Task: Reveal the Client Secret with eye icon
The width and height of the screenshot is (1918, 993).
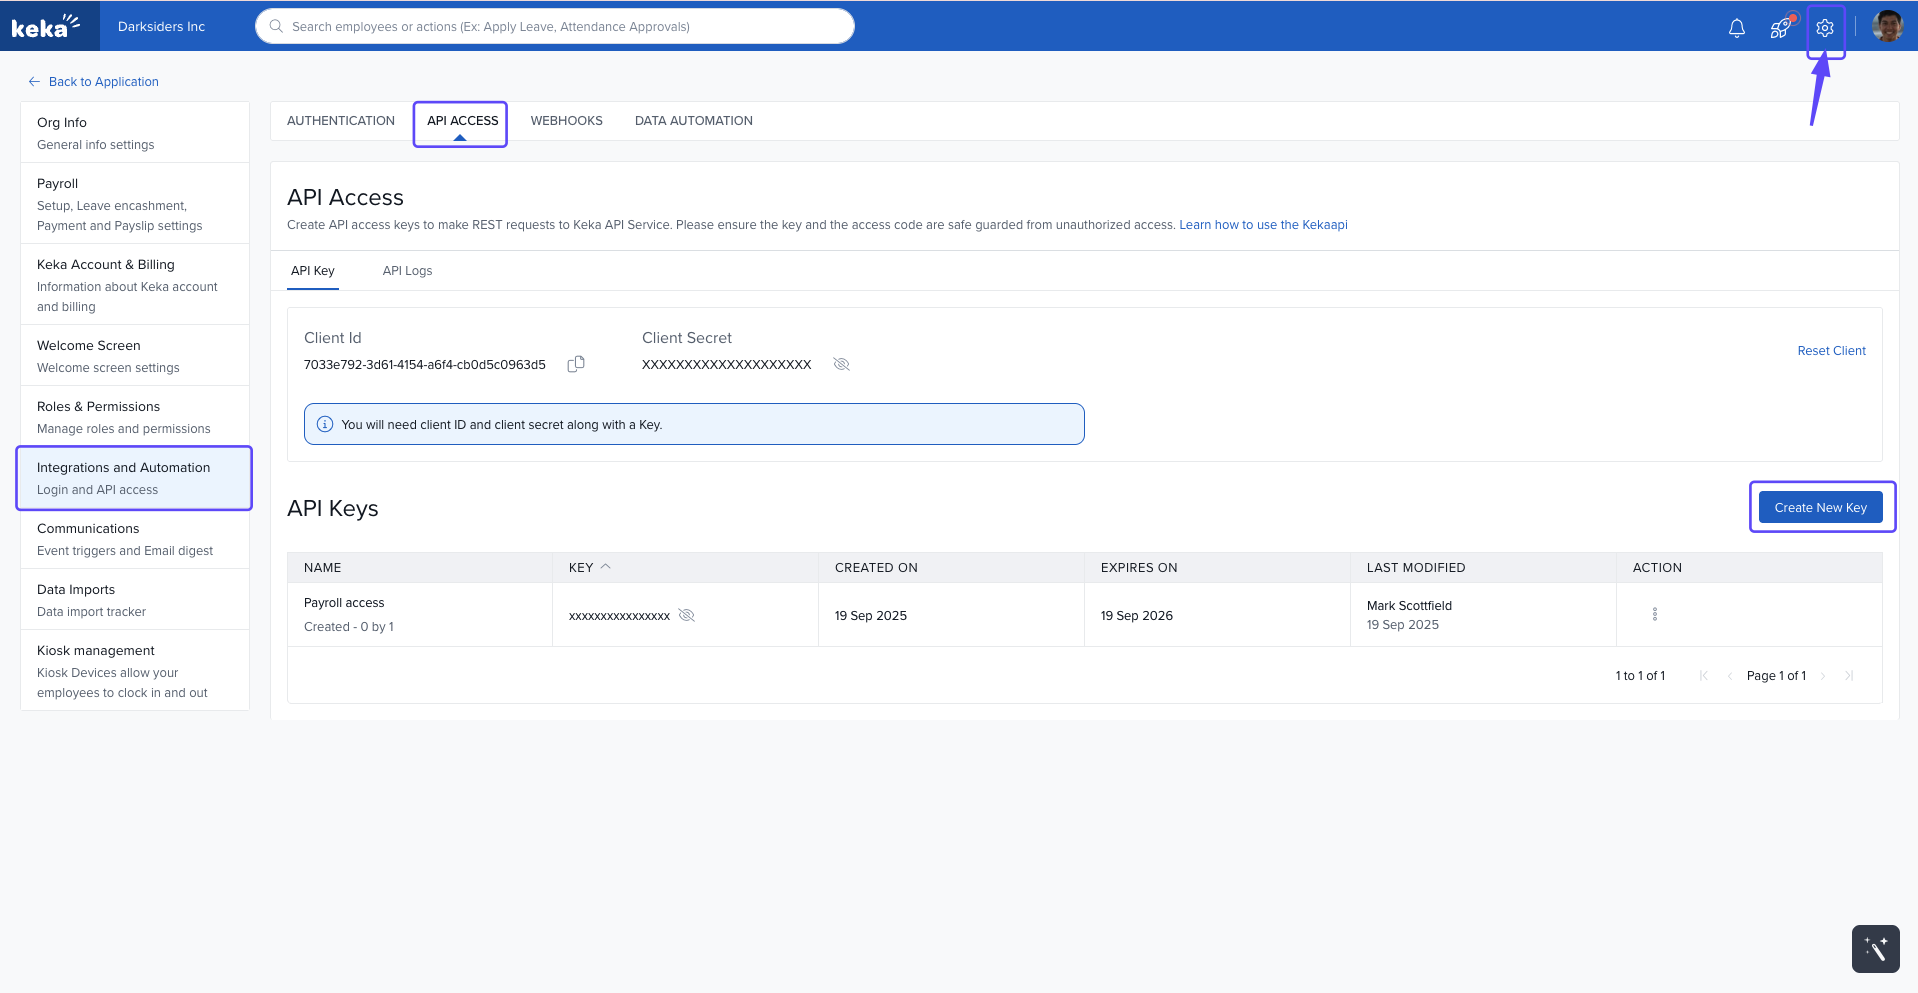Action: 841,364
